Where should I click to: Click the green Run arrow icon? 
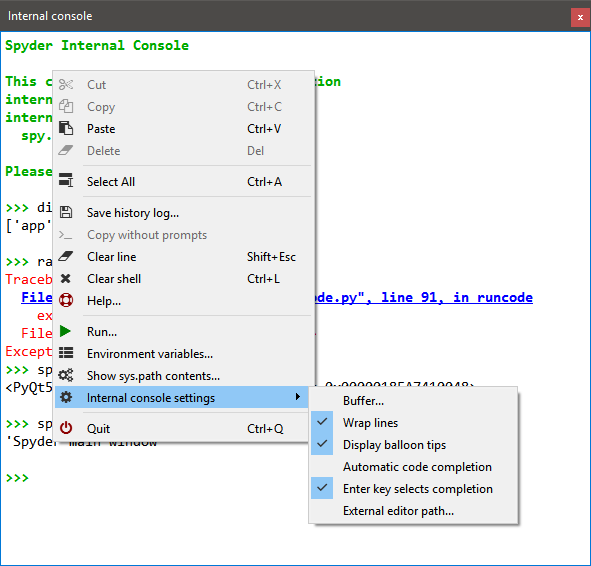point(65,331)
